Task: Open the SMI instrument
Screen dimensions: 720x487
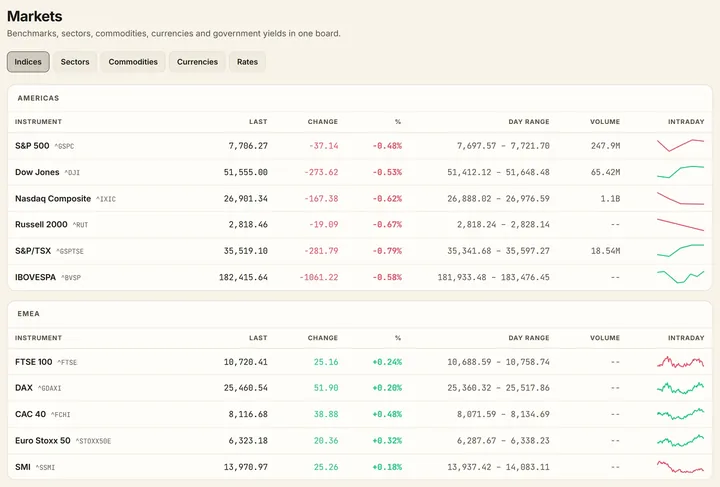Action: point(22,467)
